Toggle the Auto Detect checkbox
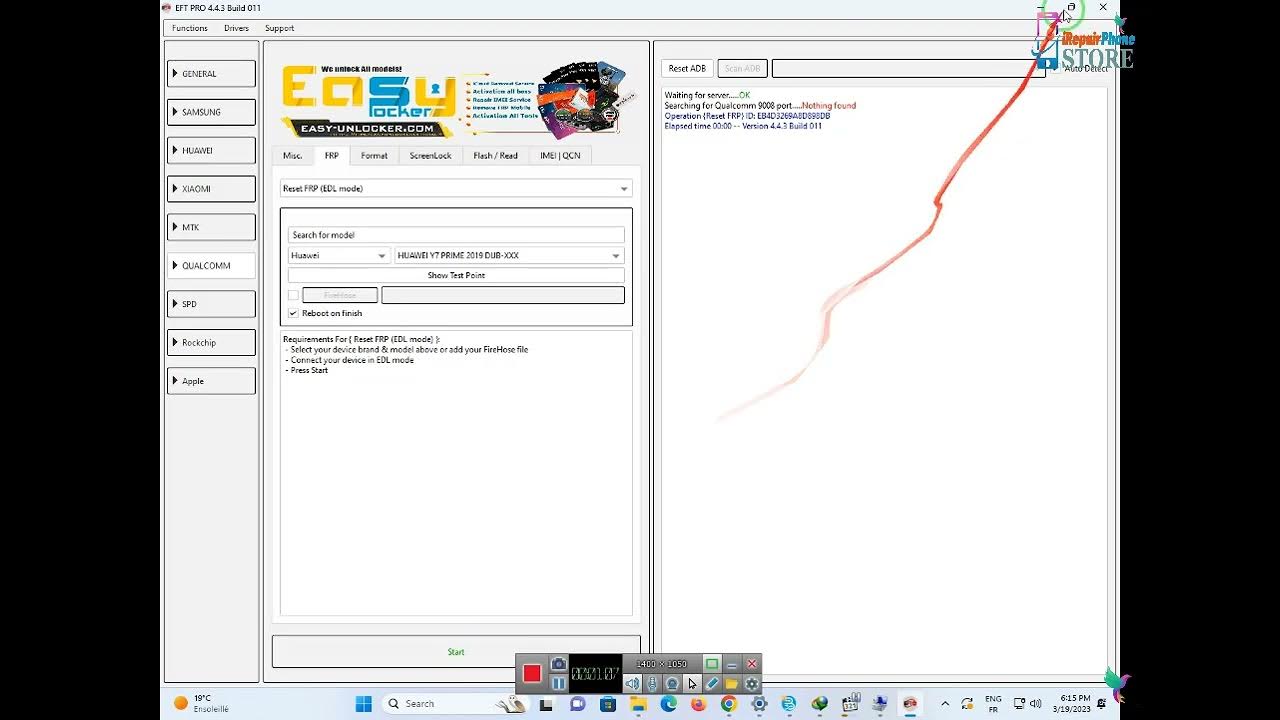The width and height of the screenshot is (1280, 720). (x=1054, y=68)
